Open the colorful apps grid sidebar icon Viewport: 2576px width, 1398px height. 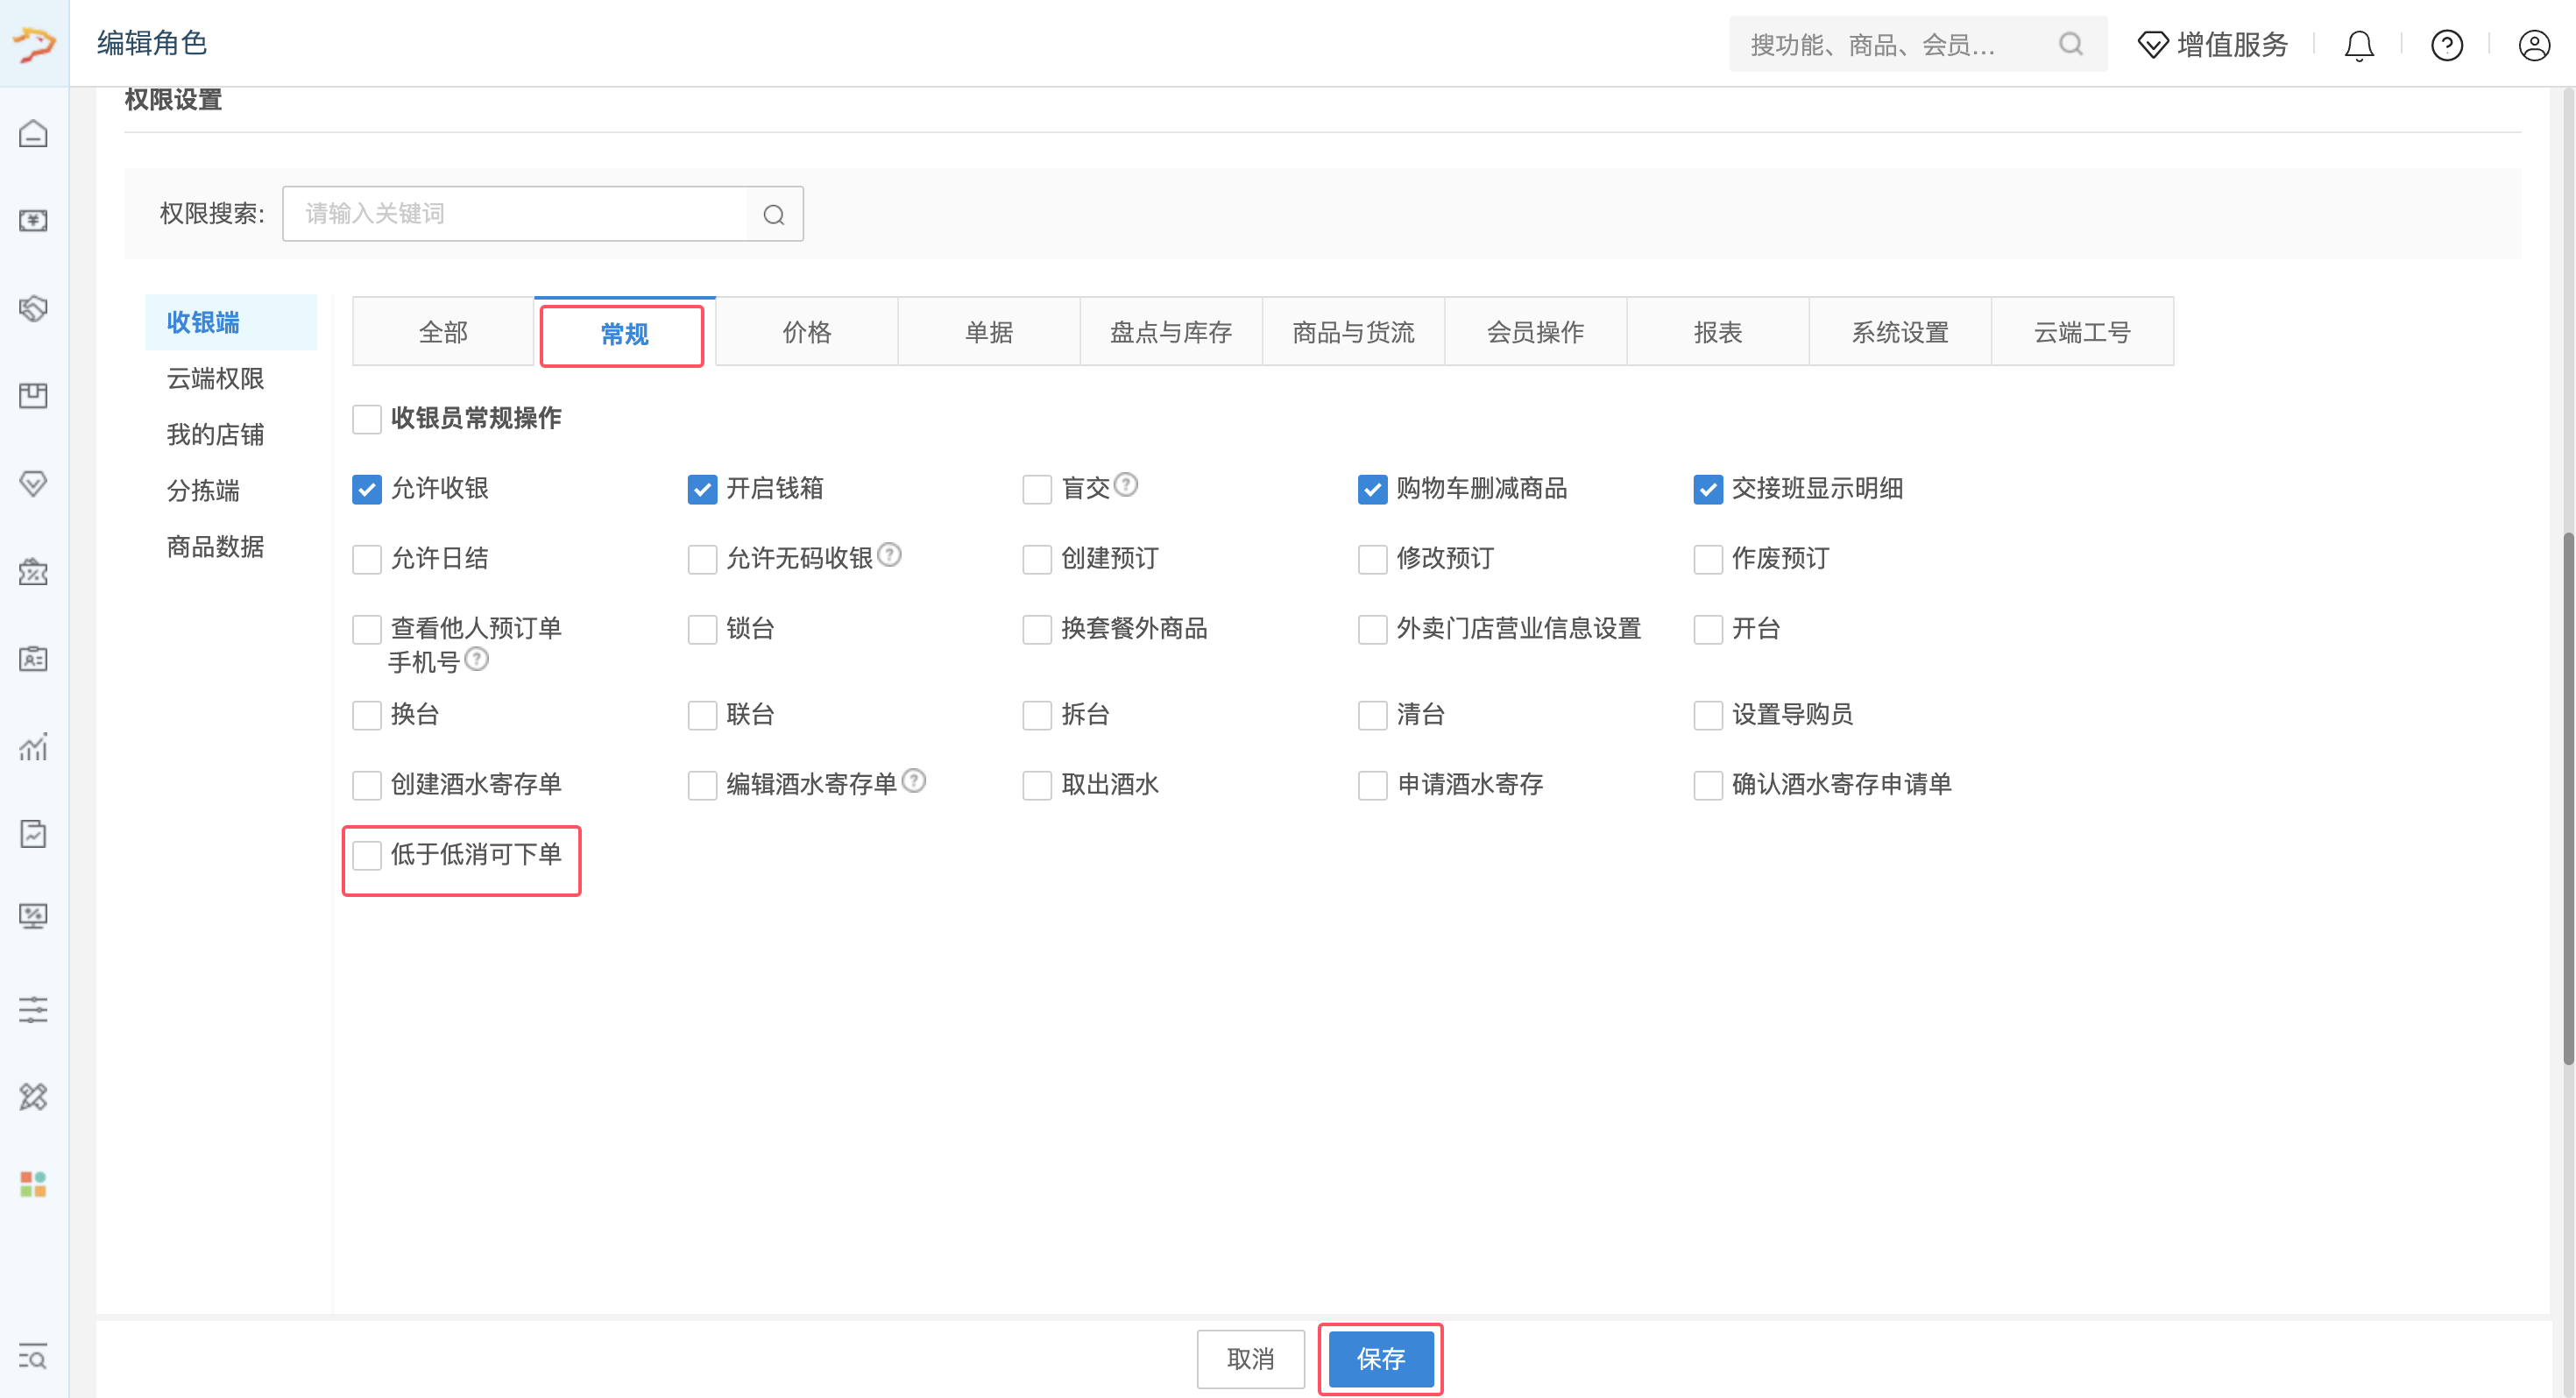coord(33,1184)
